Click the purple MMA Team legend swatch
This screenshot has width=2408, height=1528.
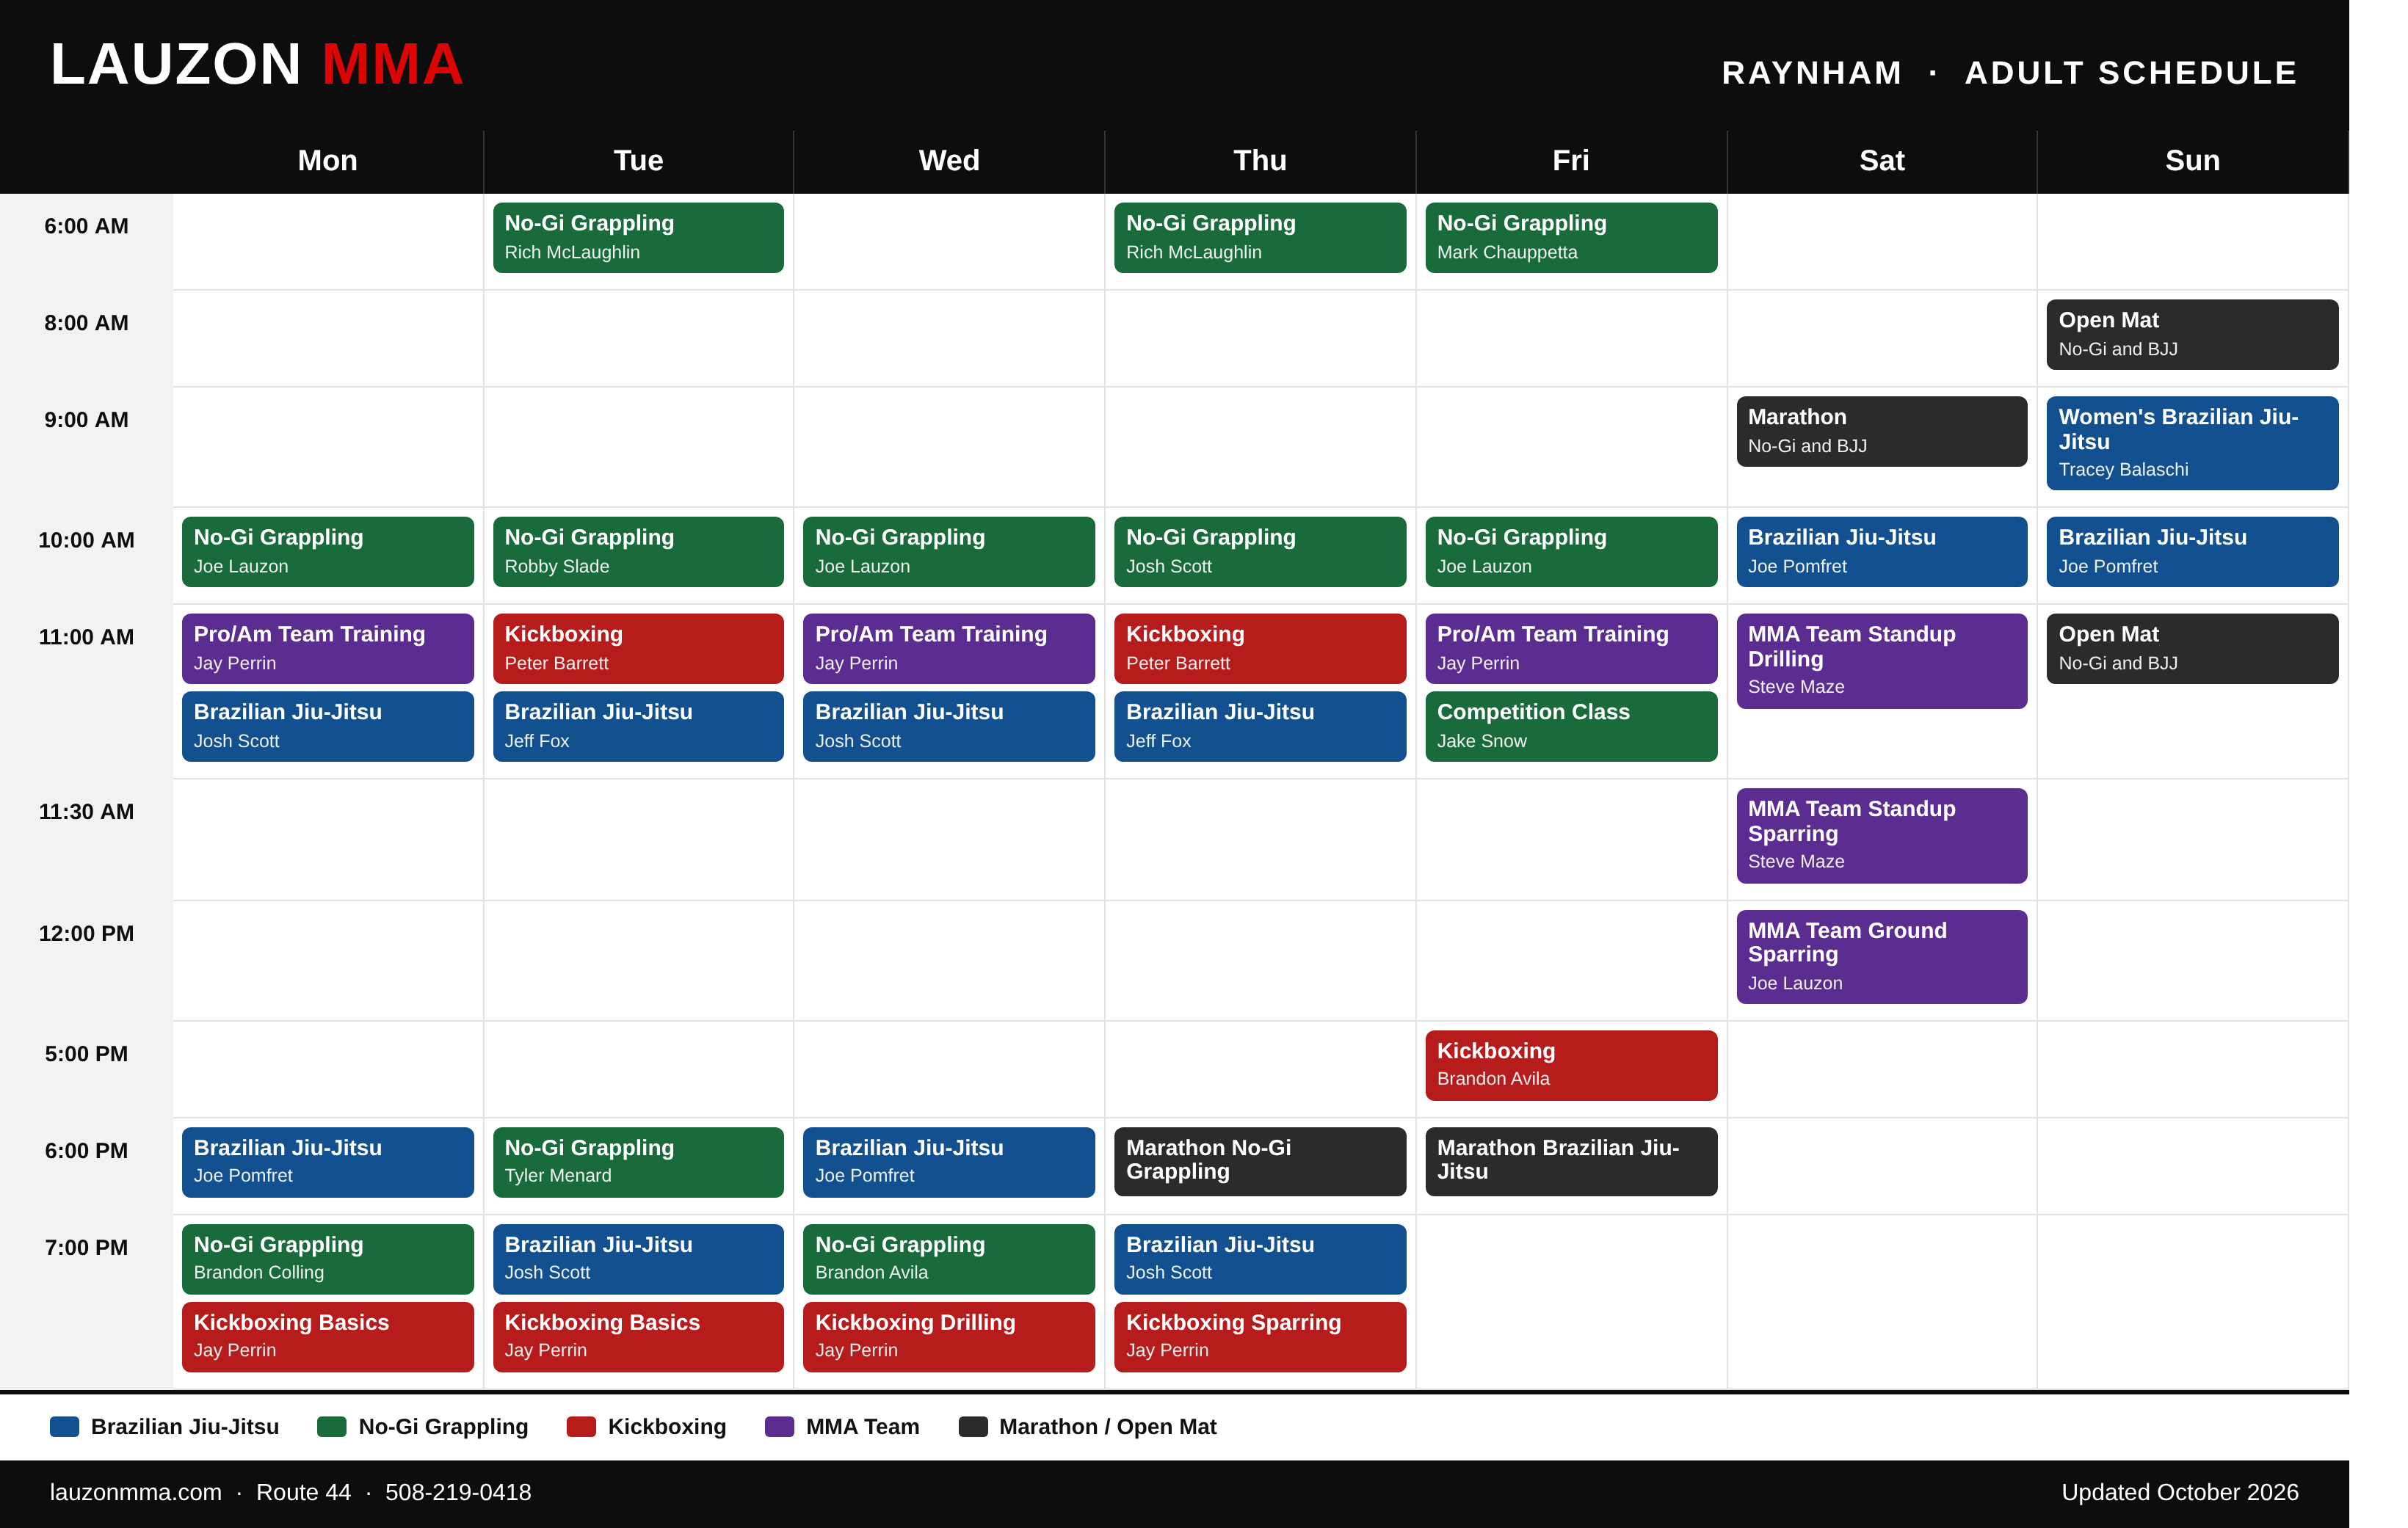click(x=779, y=1427)
